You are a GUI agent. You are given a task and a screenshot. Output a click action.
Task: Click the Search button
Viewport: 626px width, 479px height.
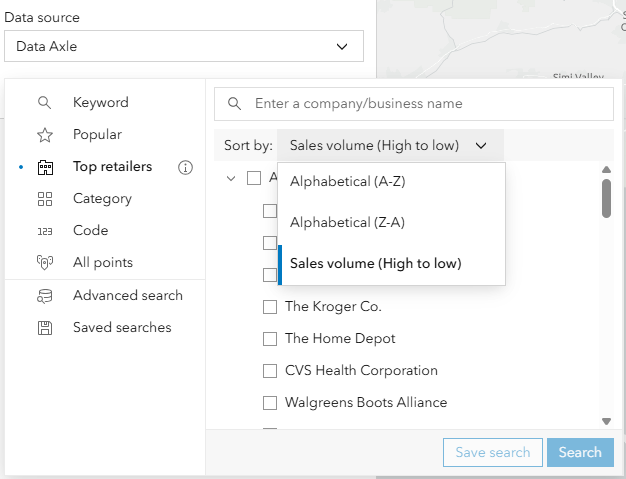580,452
